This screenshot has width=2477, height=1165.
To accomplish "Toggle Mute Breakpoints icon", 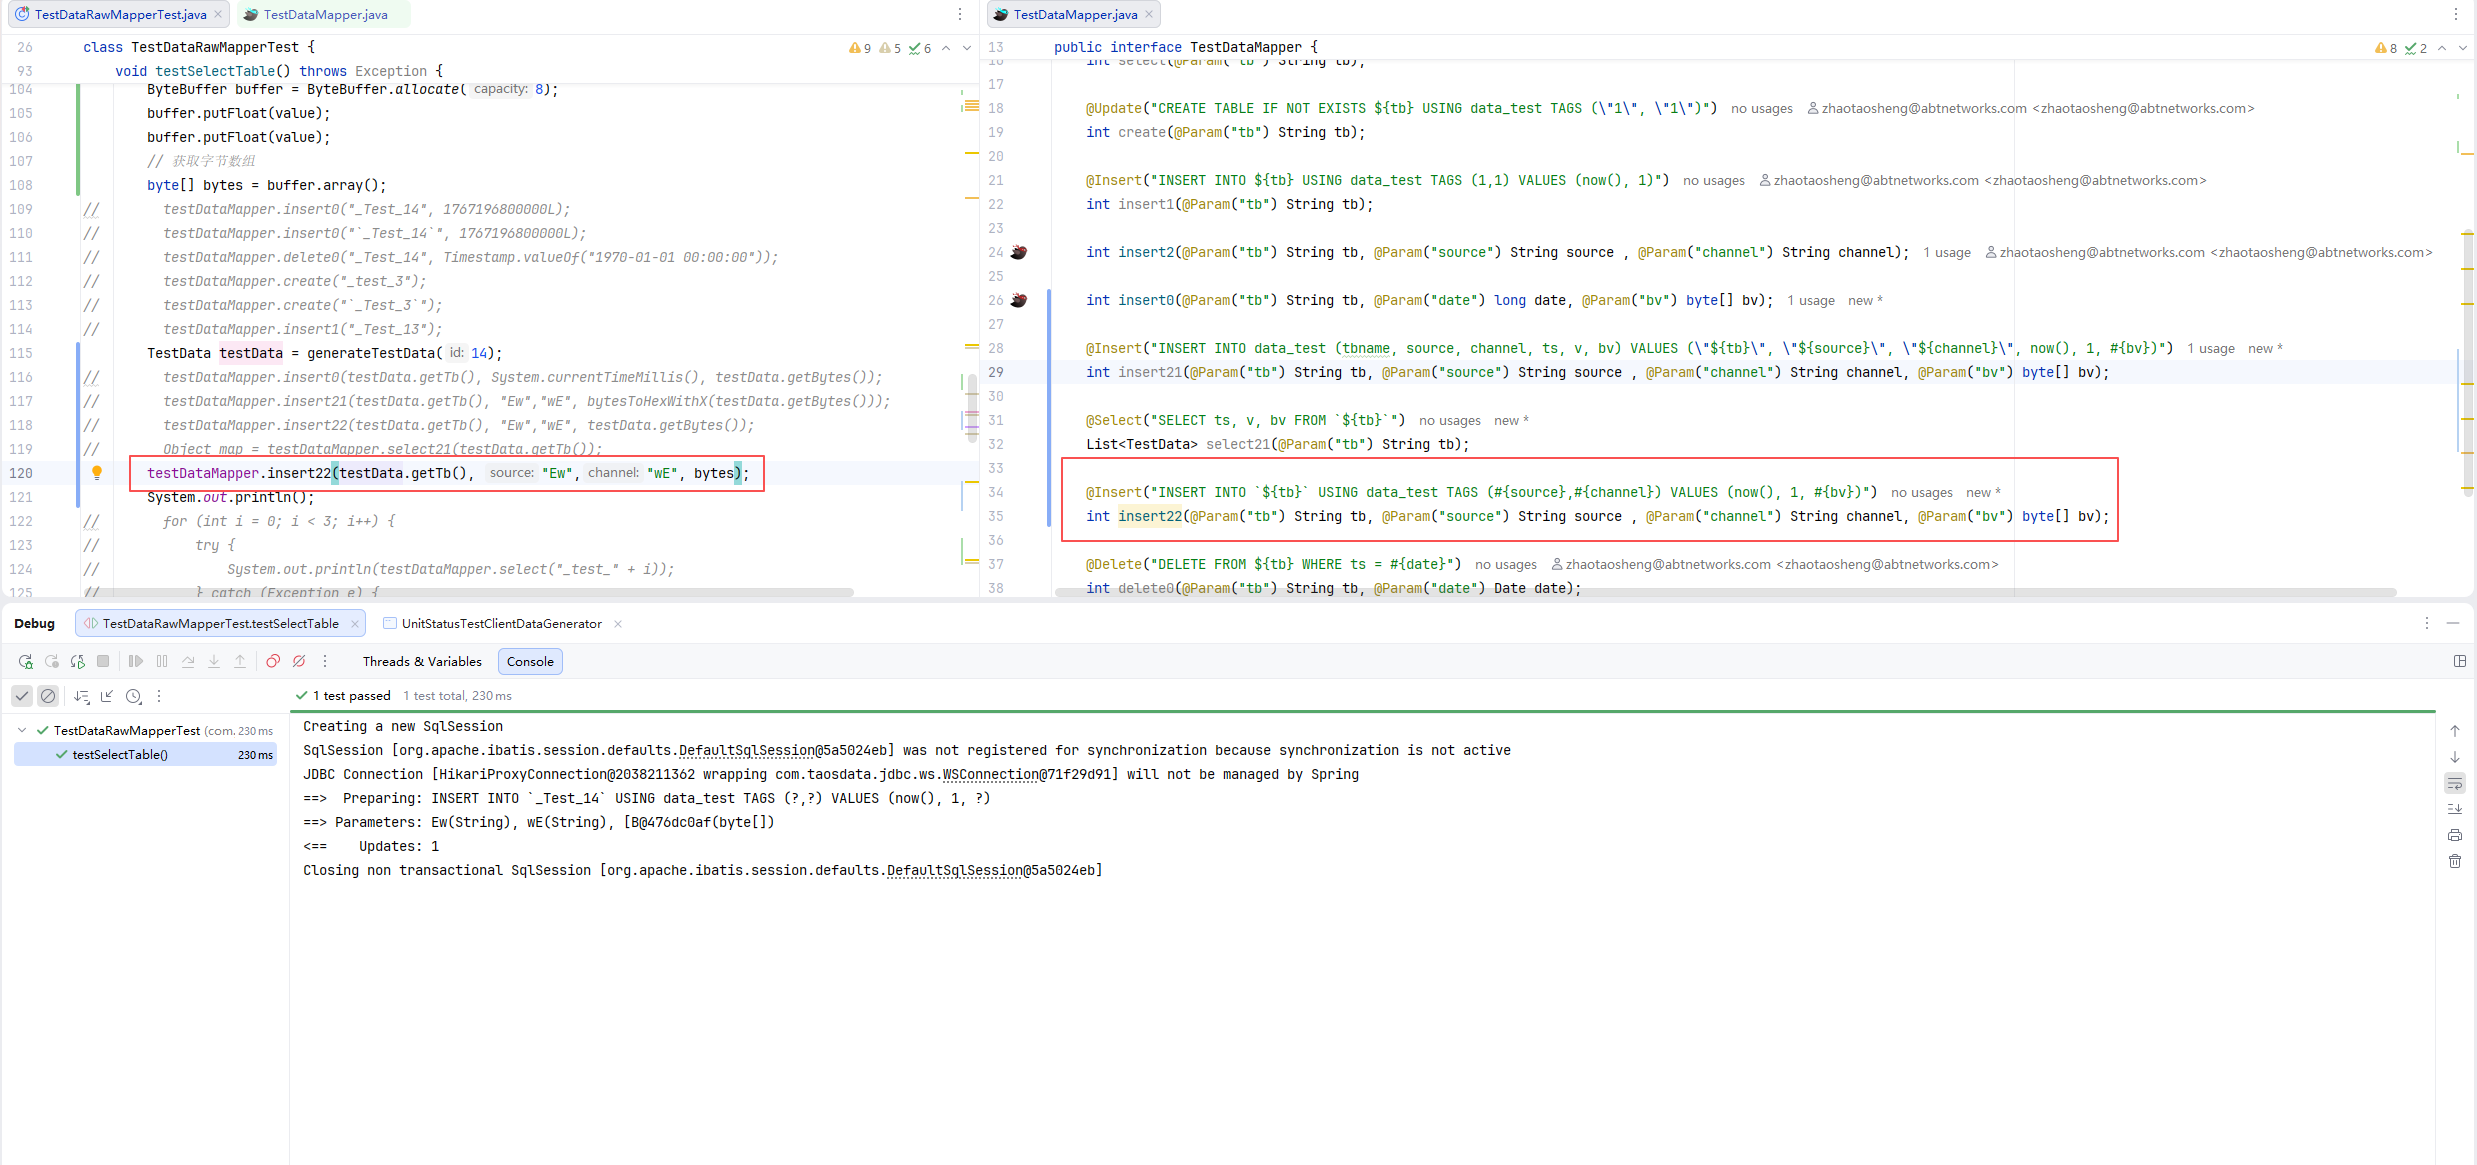I will click(299, 661).
